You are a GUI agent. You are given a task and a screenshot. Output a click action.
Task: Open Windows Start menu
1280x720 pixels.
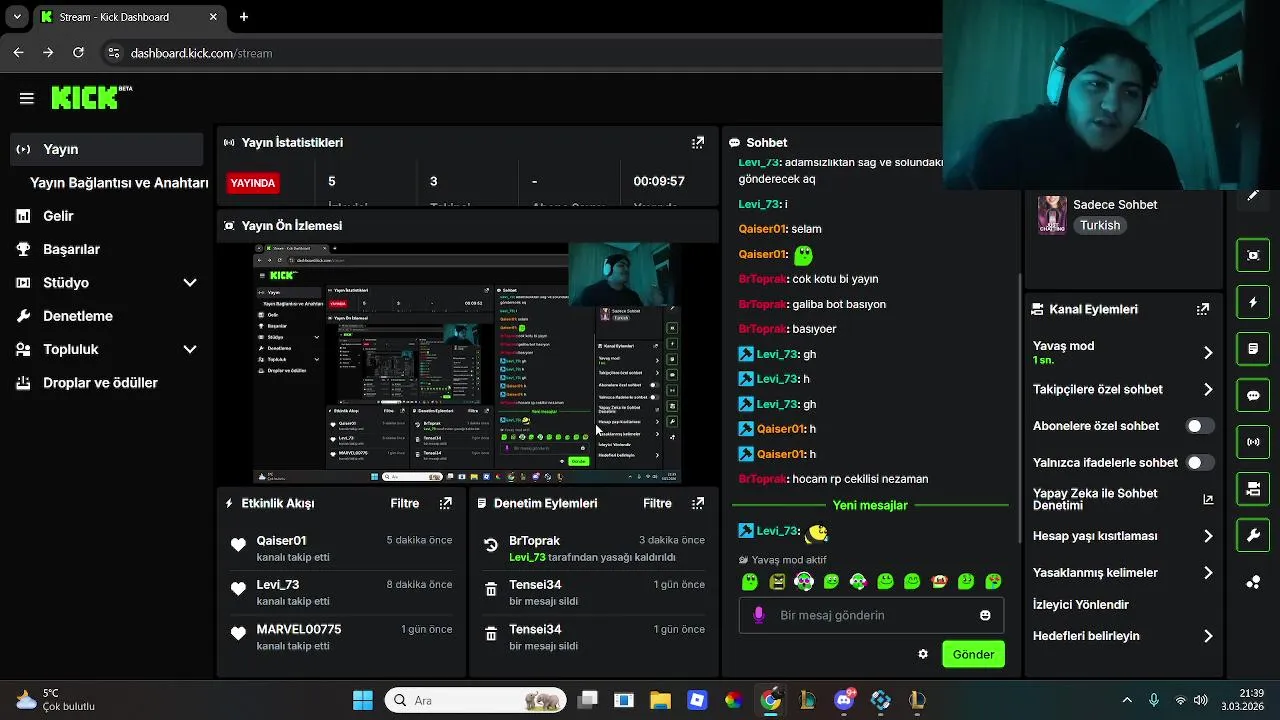click(x=363, y=700)
